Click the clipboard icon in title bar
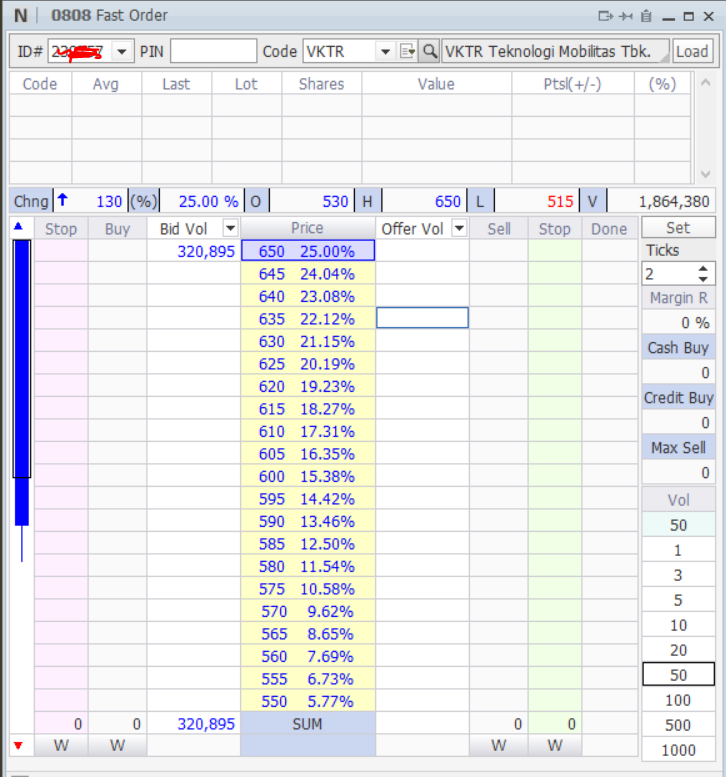 coord(646,16)
